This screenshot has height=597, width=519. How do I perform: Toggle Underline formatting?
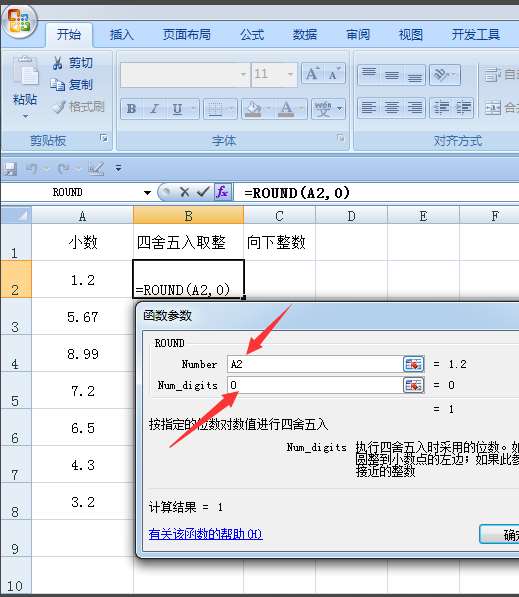tap(177, 109)
